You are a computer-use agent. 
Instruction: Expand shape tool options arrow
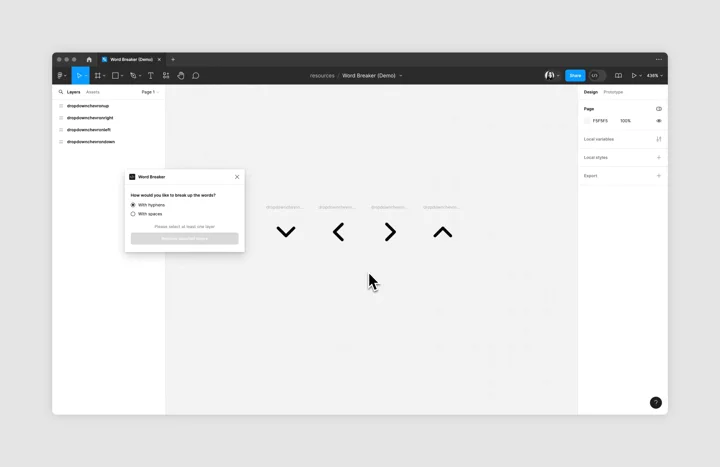tap(122, 76)
